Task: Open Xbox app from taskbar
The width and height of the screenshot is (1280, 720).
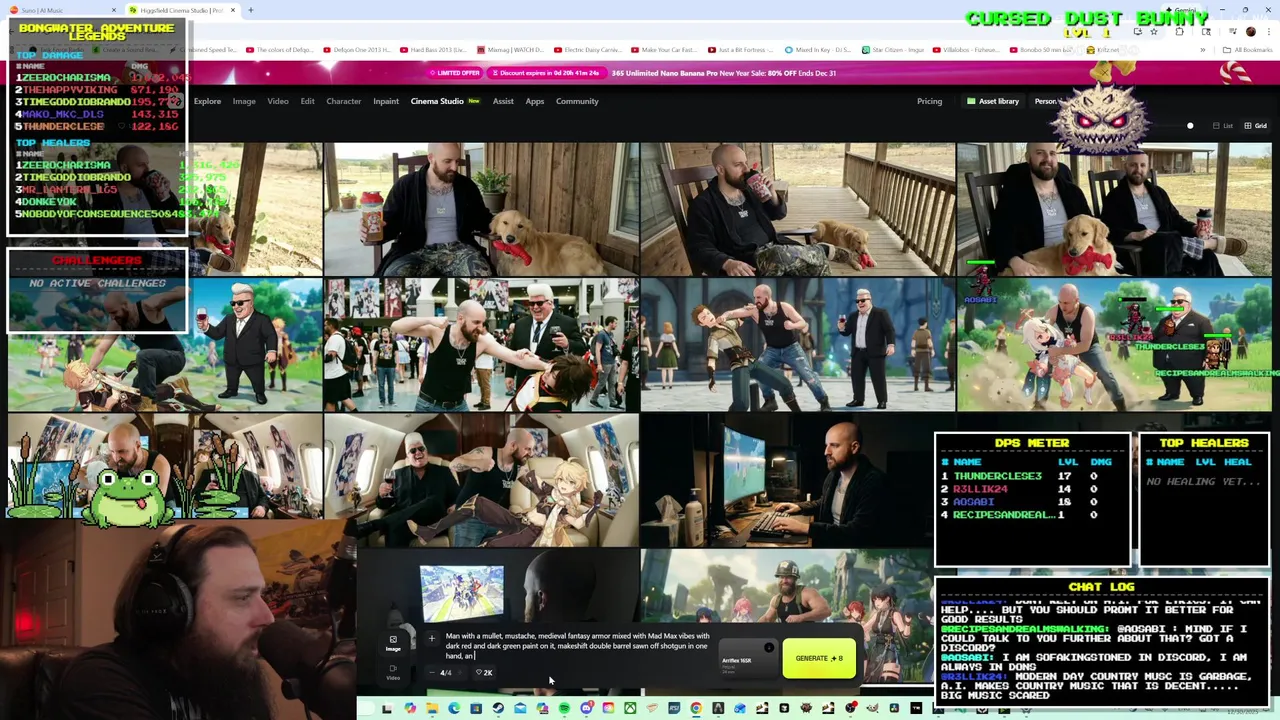Action: (630, 708)
